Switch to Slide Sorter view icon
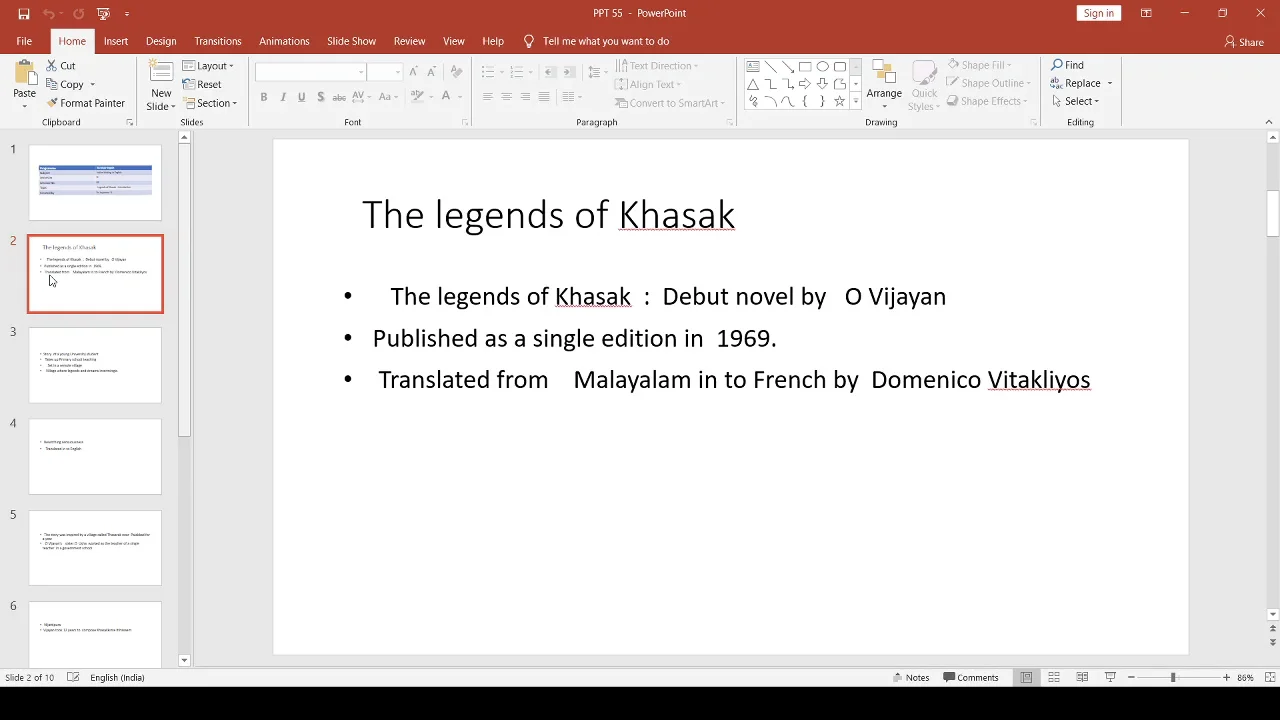This screenshot has height=720, width=1280. coord(1054,678)
